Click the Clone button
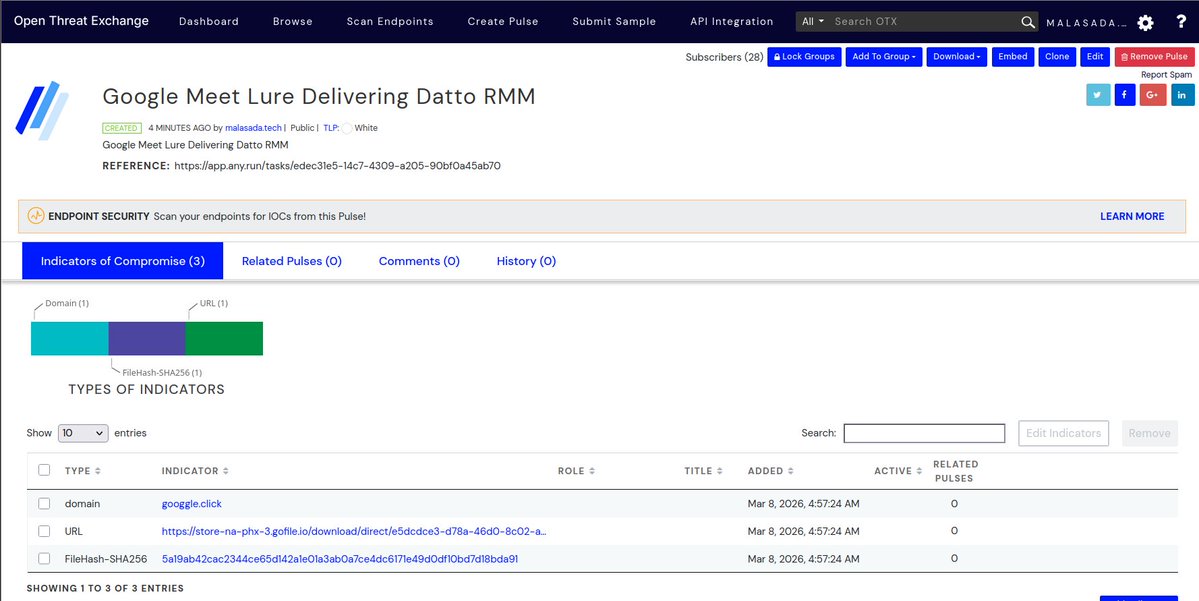Viewport: 1199px width, 601px height. tap(1057, 57)
